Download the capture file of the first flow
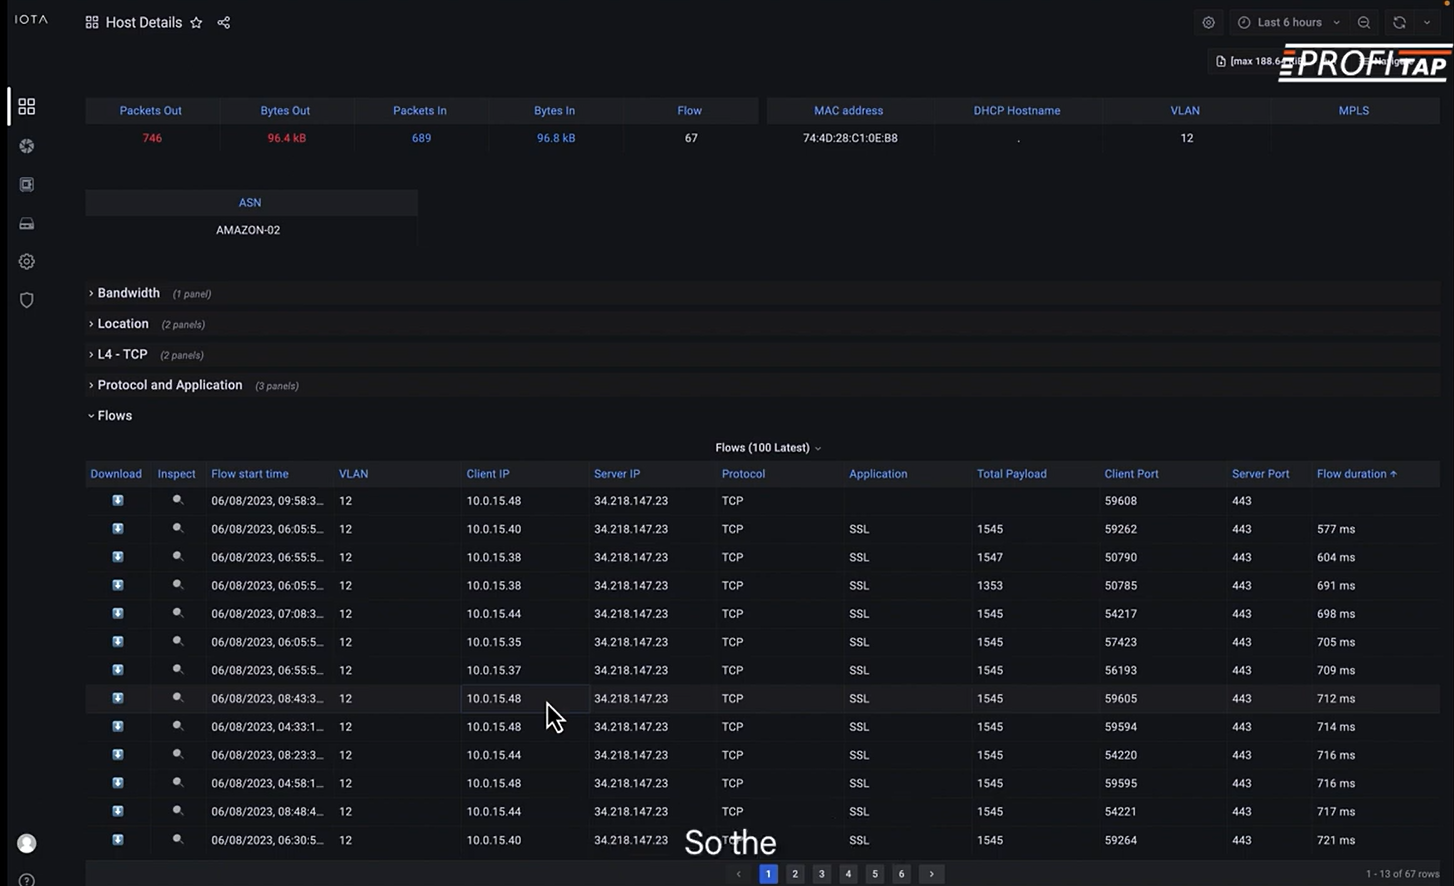 (x=117, y=500)
